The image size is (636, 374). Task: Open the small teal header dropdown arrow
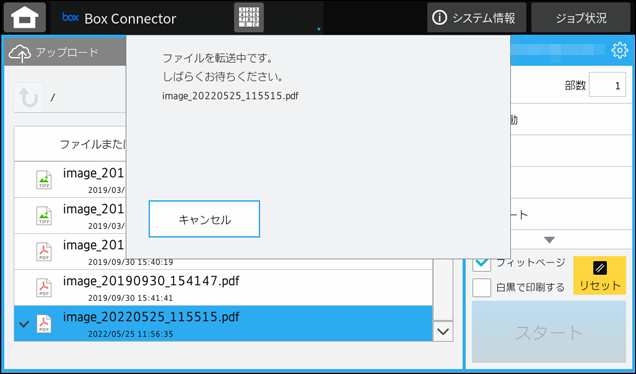pyautogui.click(x=319, y=29)
